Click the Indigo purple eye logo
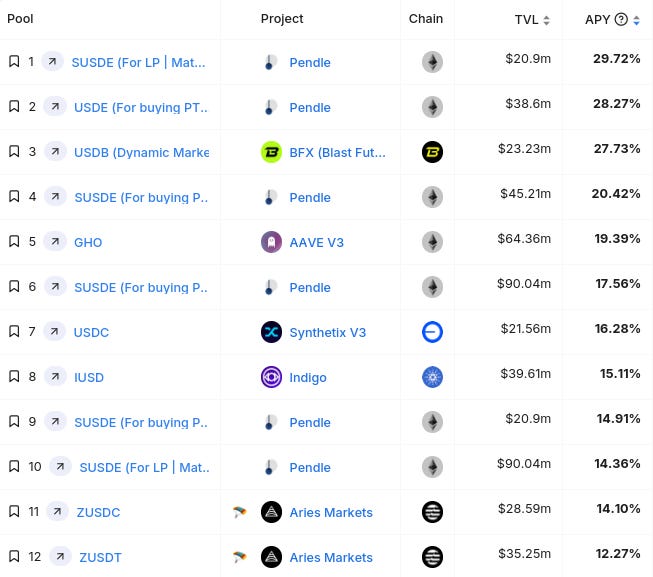This screenshot has height=577, width=653. 271,377
